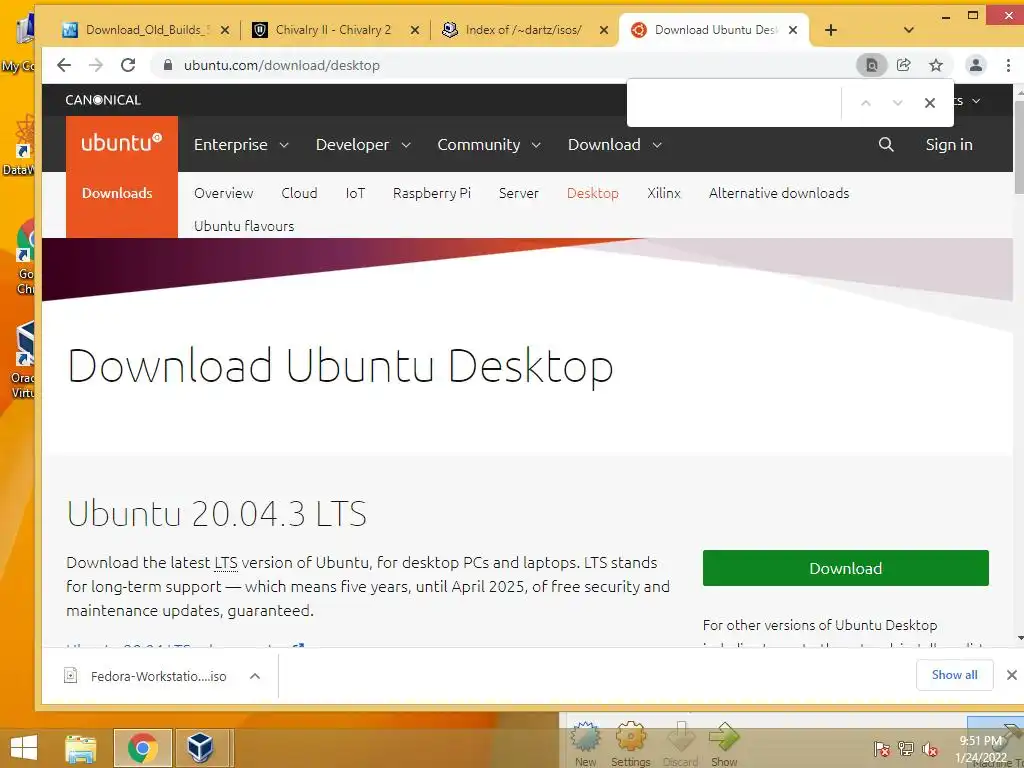Switch to the Index of /~dartz/isos/ tab
The image size is (1024, 768).
[522, 30]
